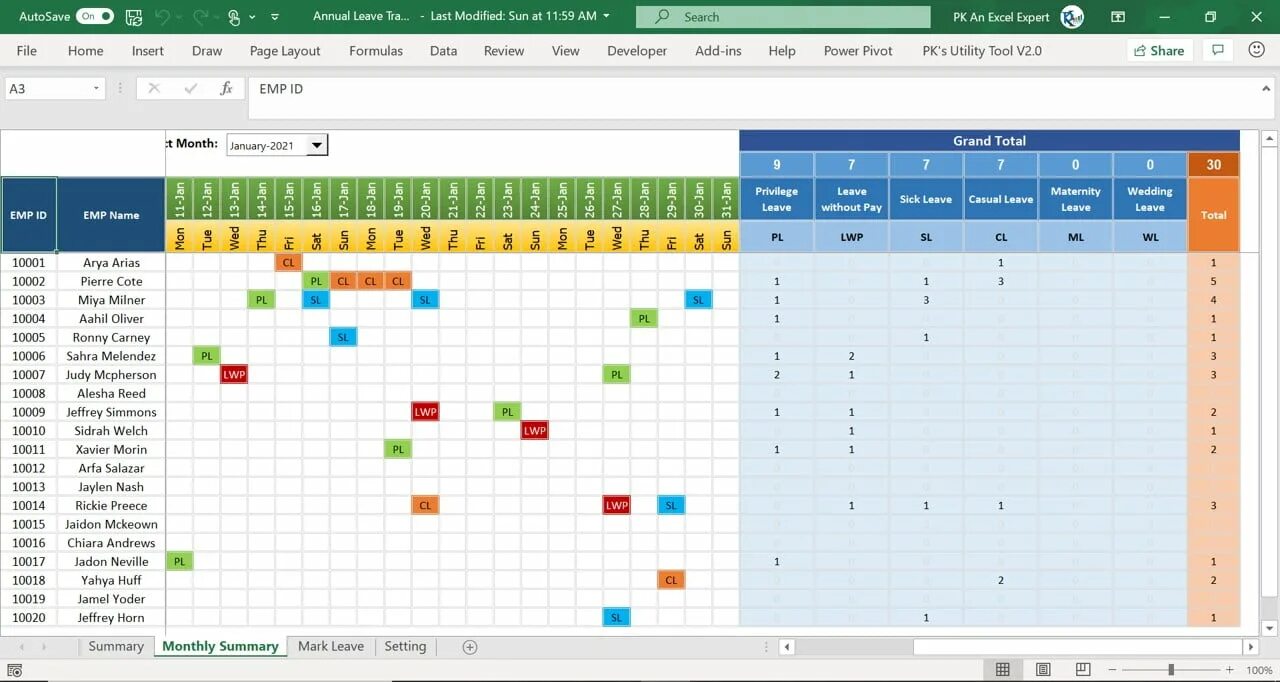Viewport: 1280px width, 682px height.
Task: Click Ronny Carney's blue SL cell
Action: pos(343,337)
